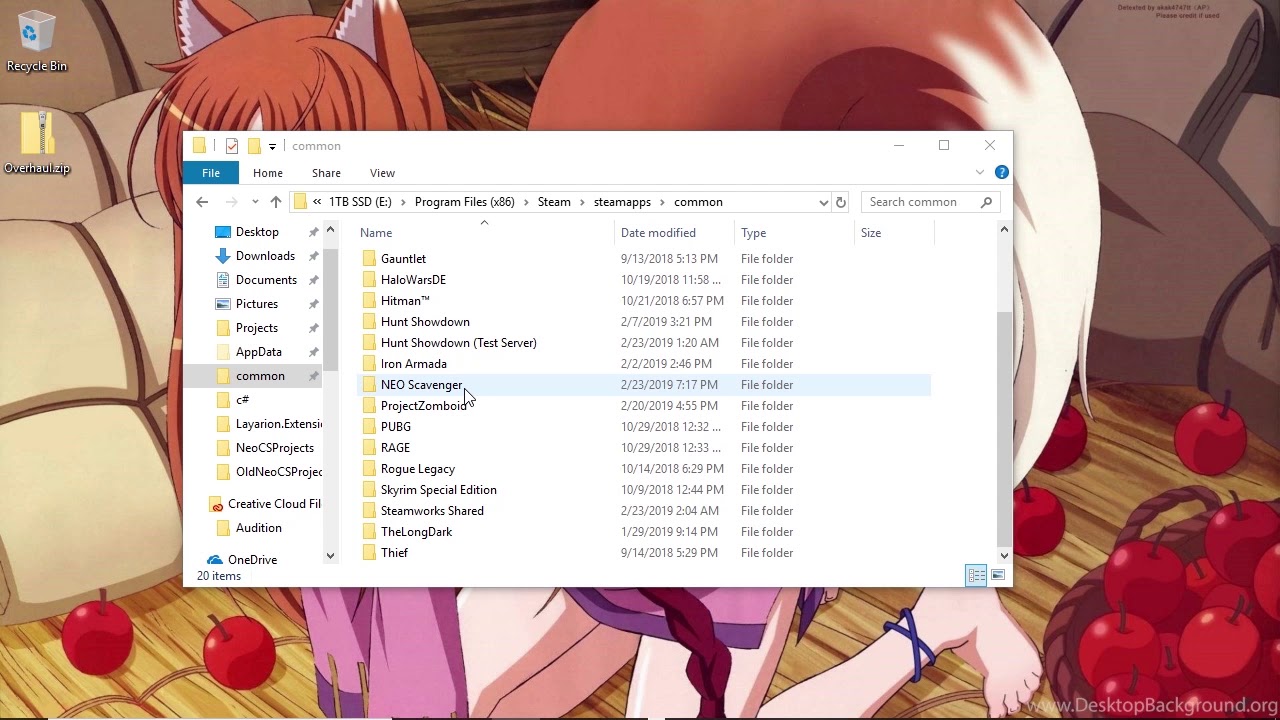
Task: Select the Rogue Legacy folder
Action: [x=417, y=469]
